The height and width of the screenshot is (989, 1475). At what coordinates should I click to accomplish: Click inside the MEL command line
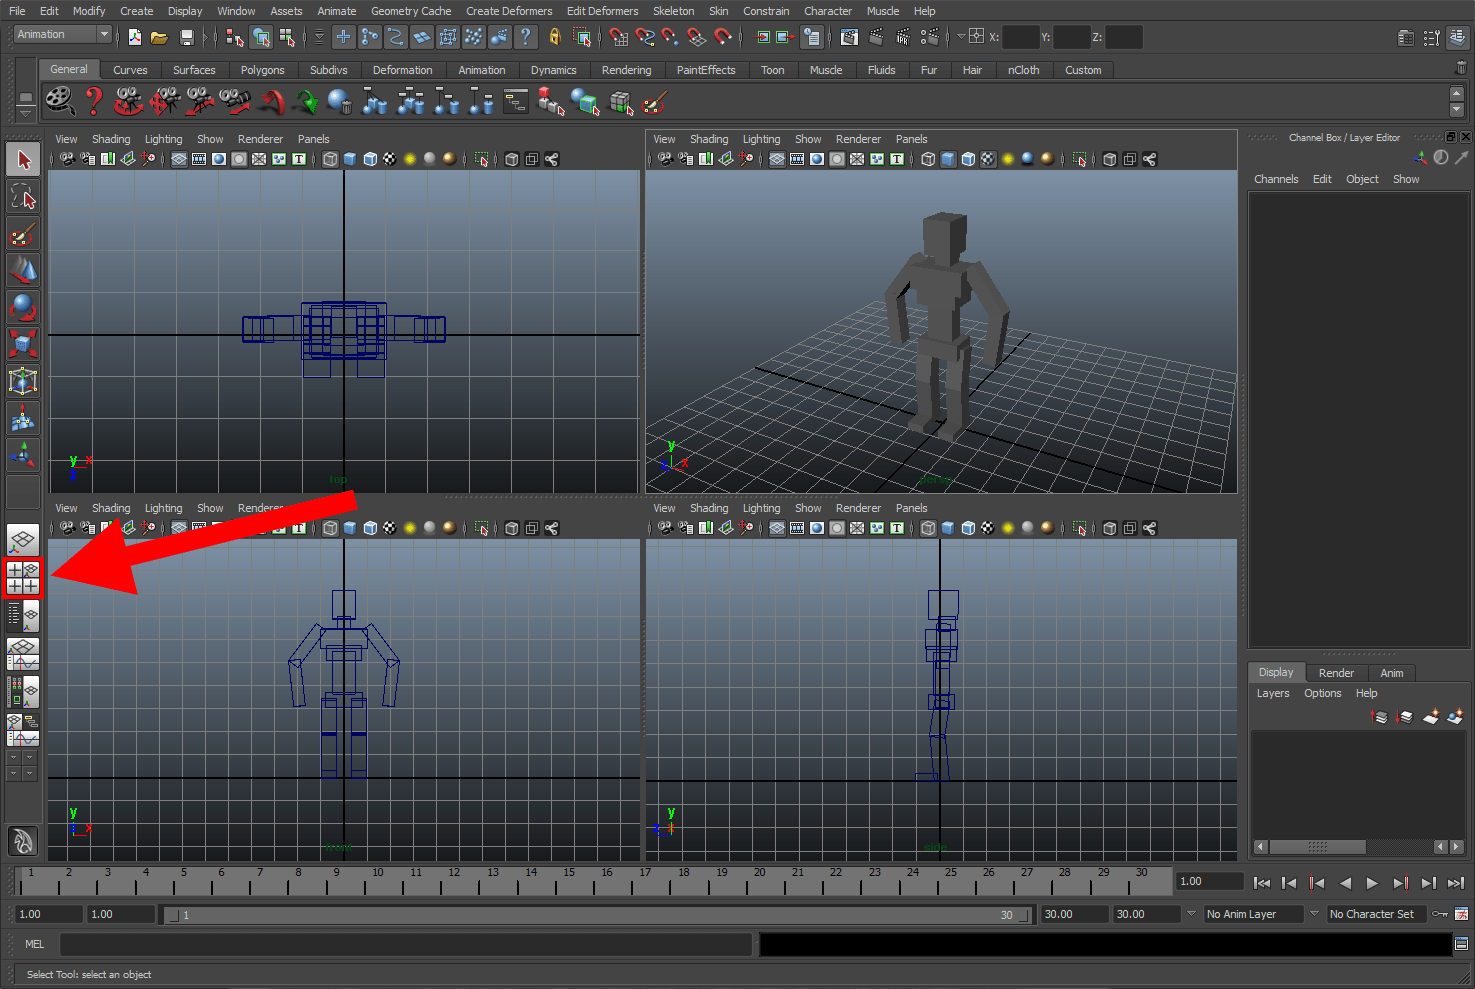(400, 944)
